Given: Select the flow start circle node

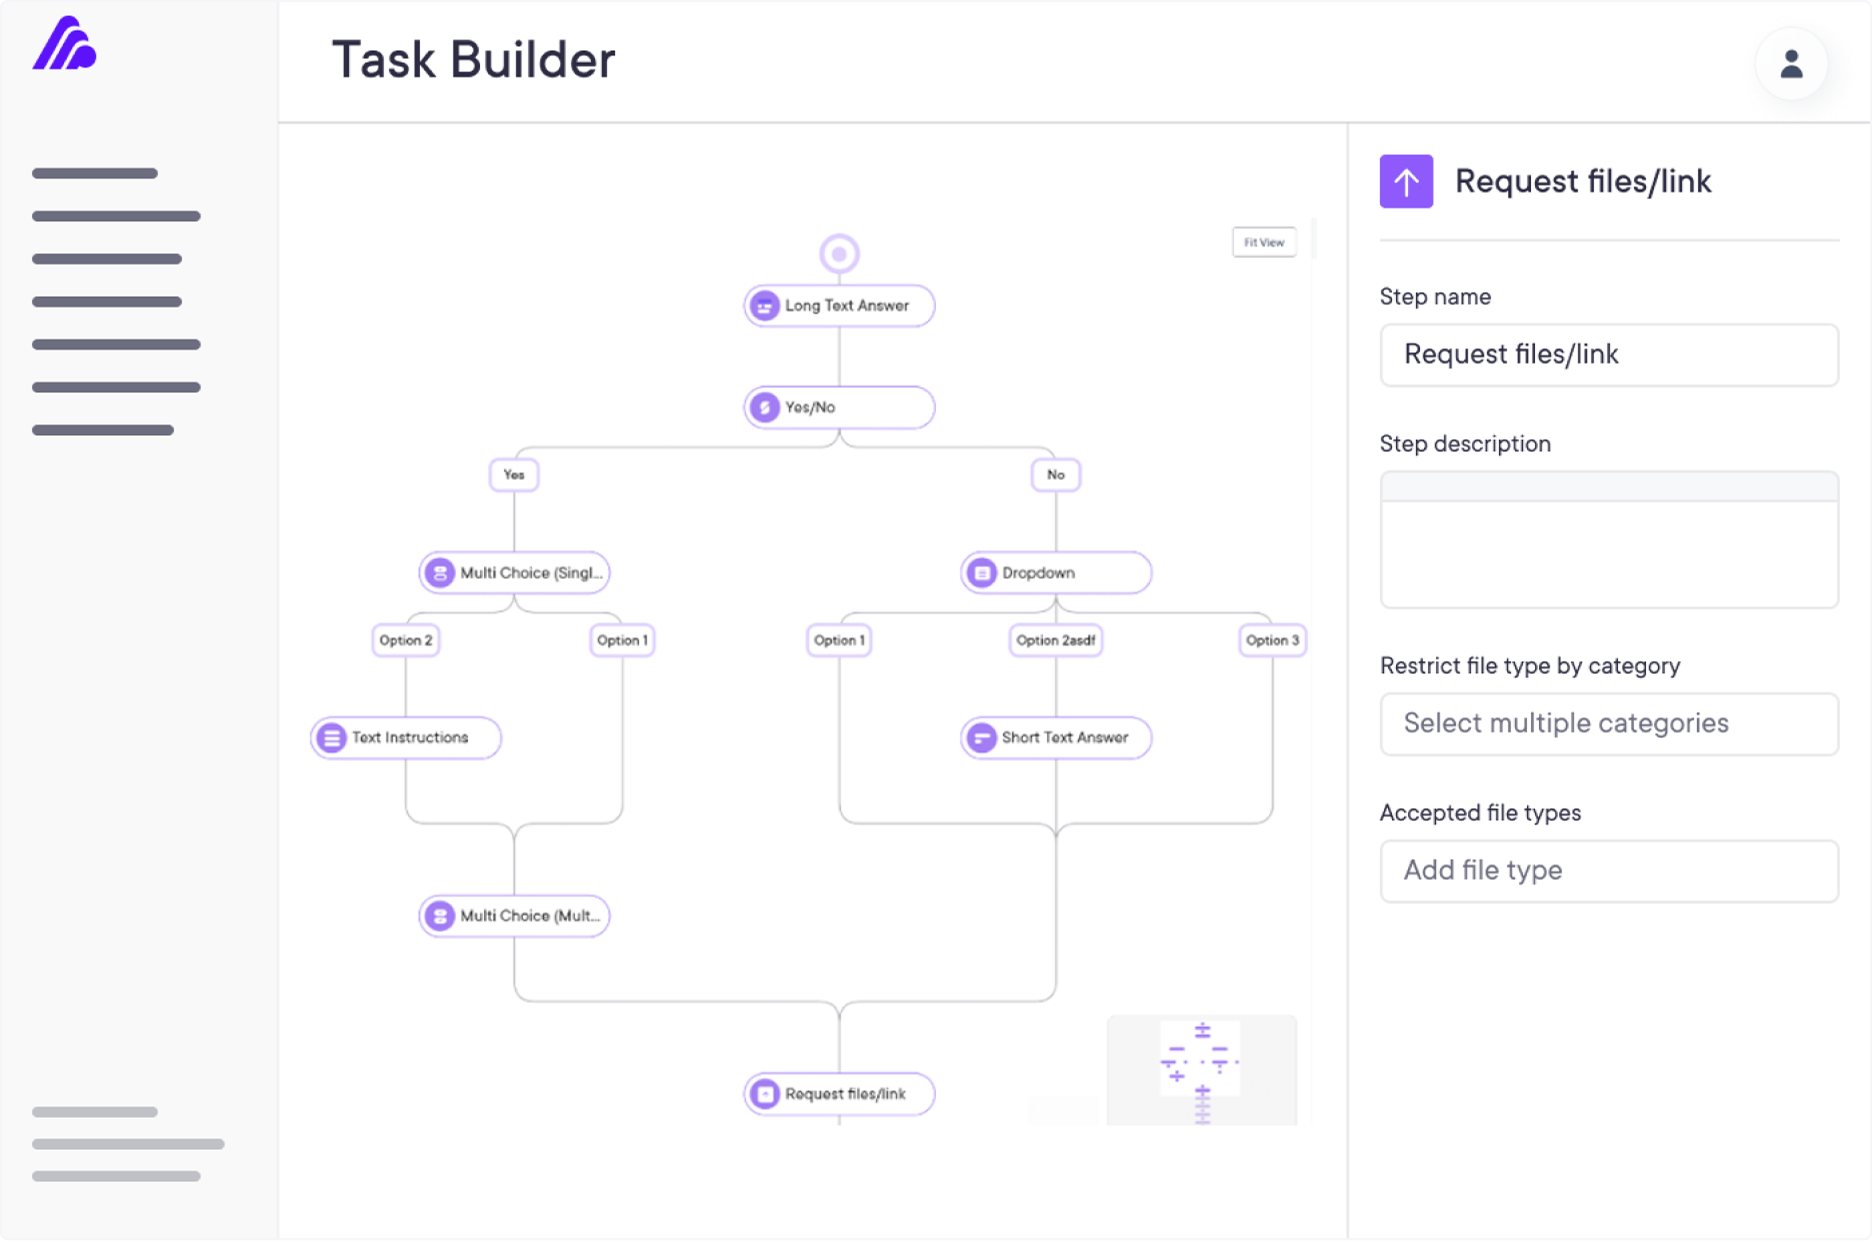Looking at the screenshot, I should coord(839,254).
